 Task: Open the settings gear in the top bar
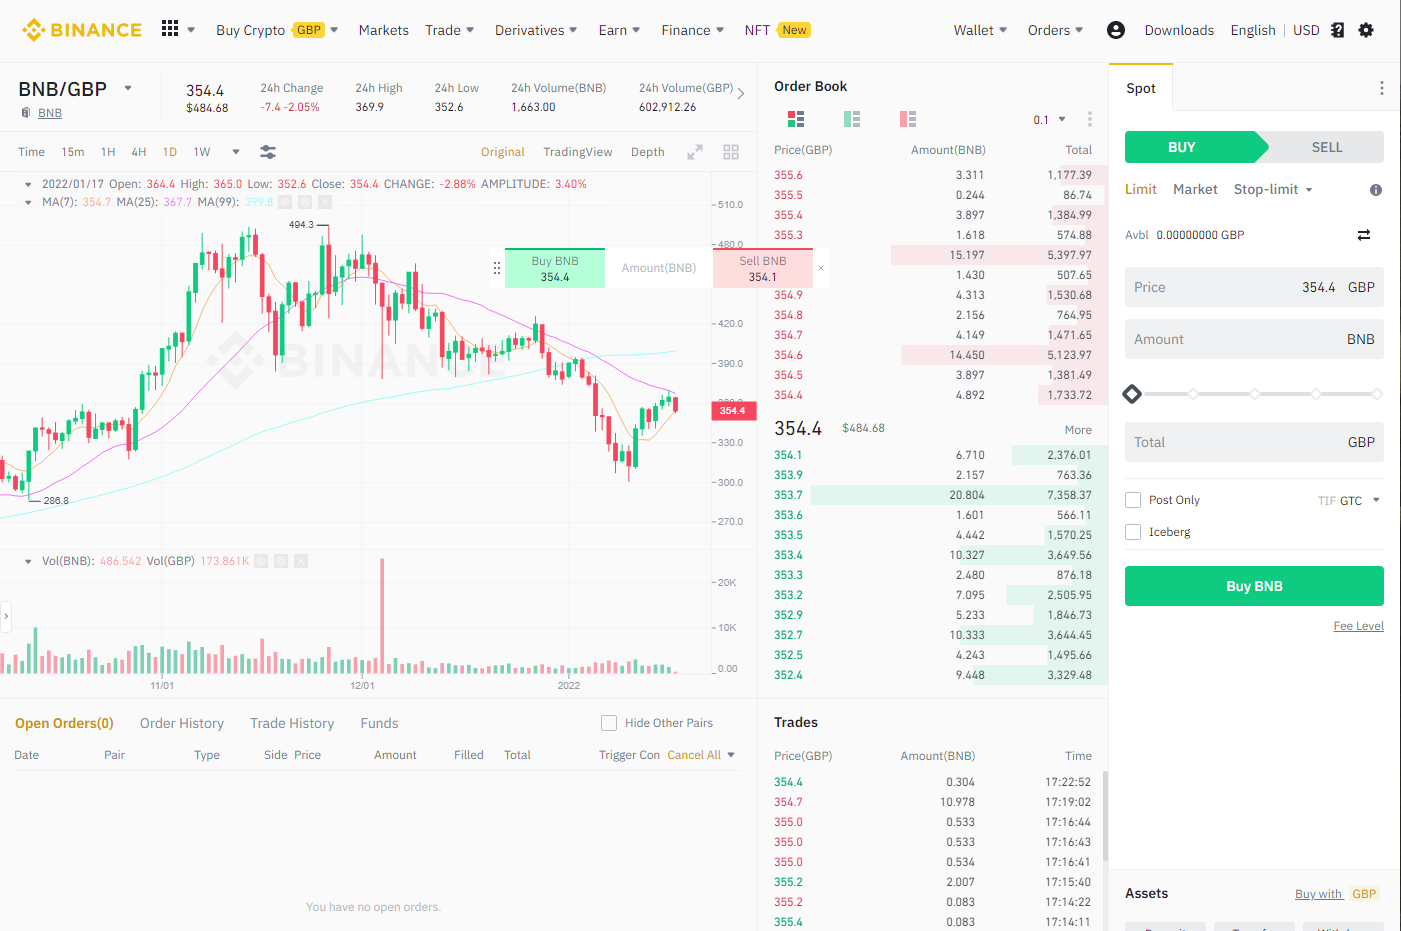tap(1366, 30)
